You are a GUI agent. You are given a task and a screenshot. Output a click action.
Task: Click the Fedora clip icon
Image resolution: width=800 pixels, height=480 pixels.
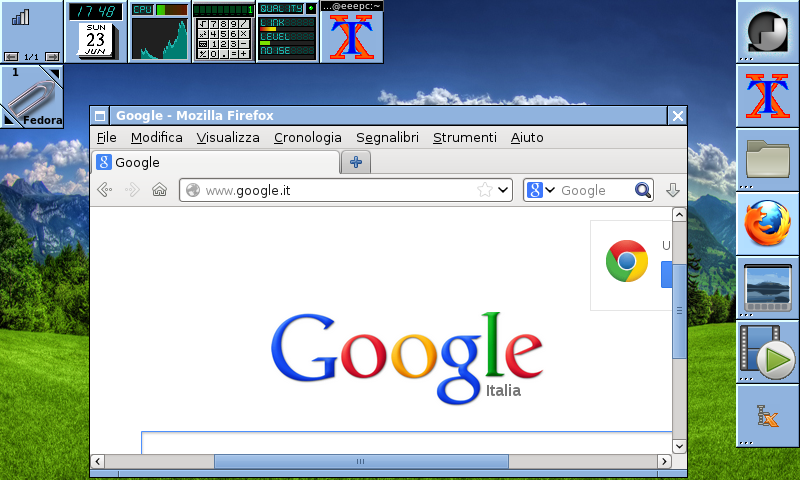click(x=32, y=97)
